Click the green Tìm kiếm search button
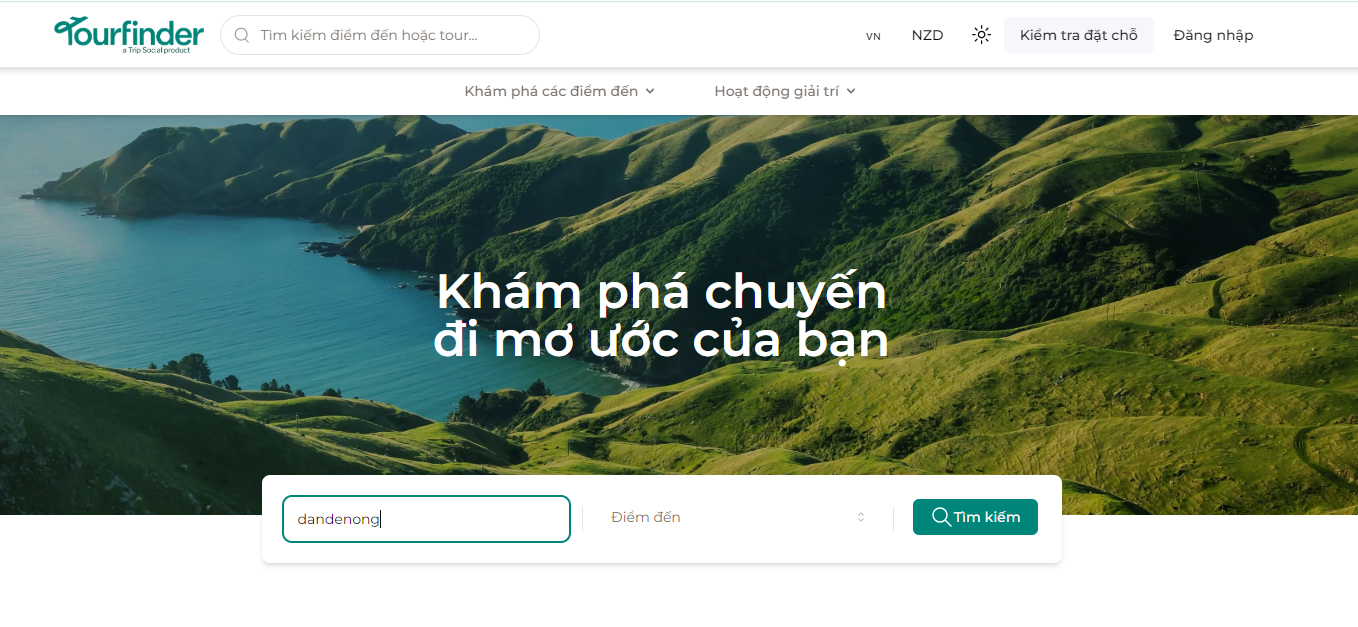The width and height of the screenshot is (1358, 627). click(x=975, y=517)
